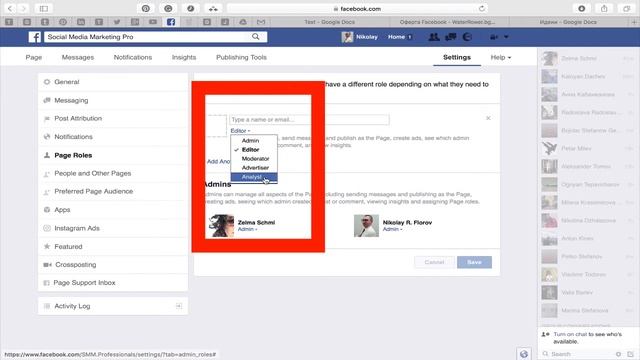The image size is (640, 360).
Task: Select the pinned Facebook tab icon
Action: (x=171, y=22)
